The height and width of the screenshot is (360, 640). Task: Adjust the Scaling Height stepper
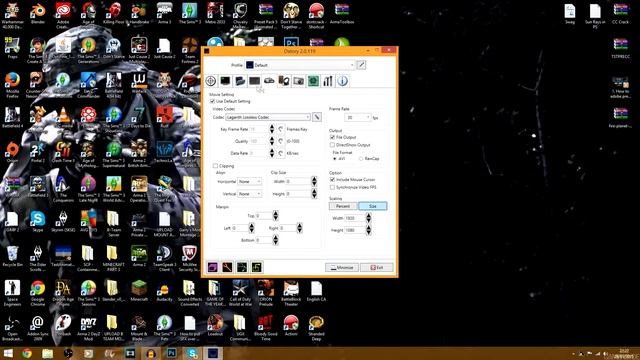(x=368, y=230)
